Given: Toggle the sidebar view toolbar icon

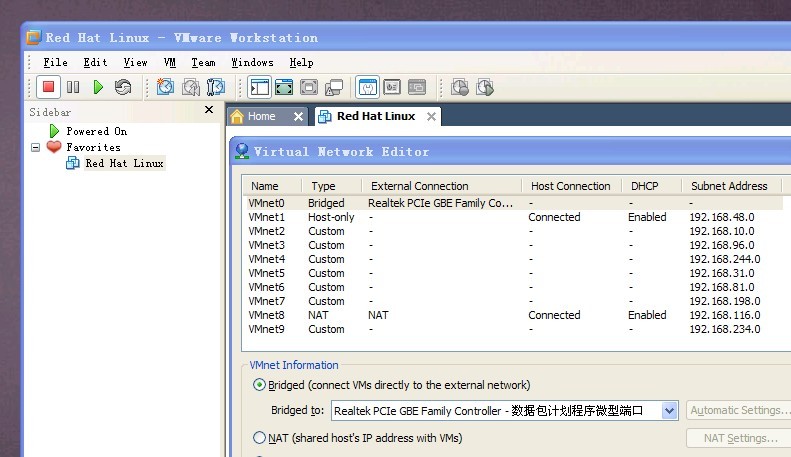Looking at the screenshot, I should tap(260, 88).
